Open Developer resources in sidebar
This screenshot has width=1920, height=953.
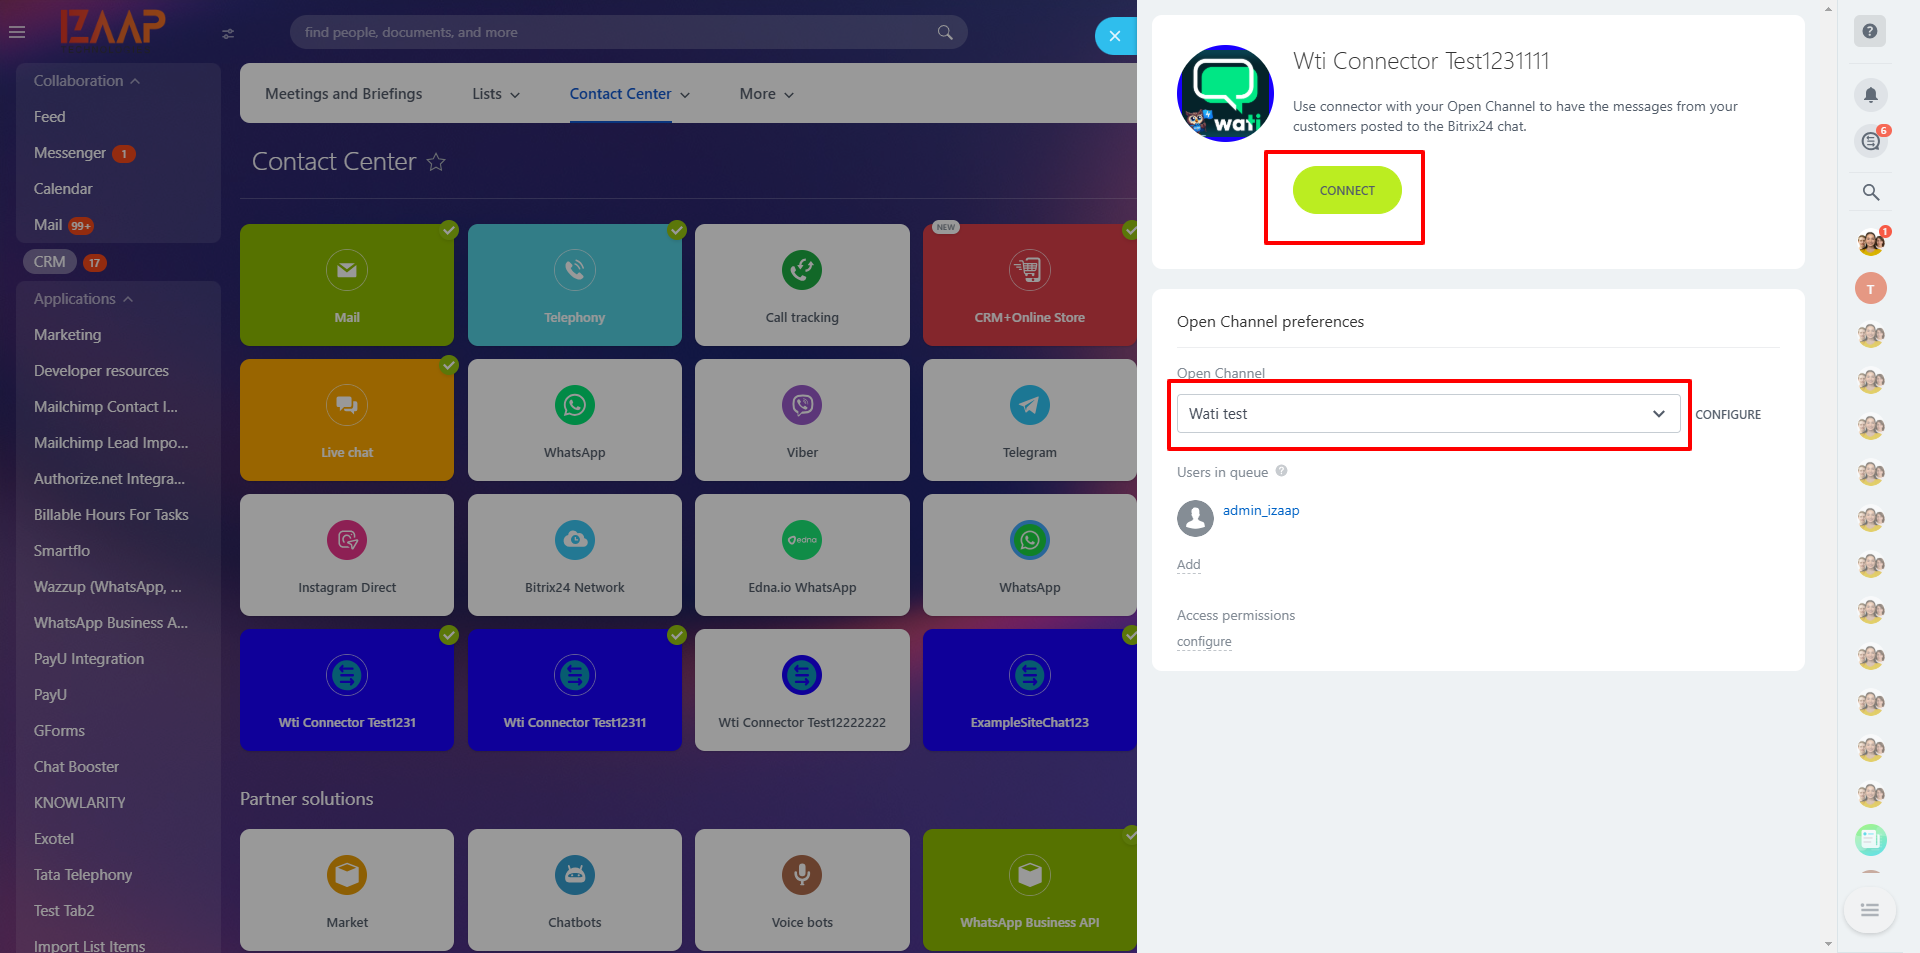click(x=101, y=371)
